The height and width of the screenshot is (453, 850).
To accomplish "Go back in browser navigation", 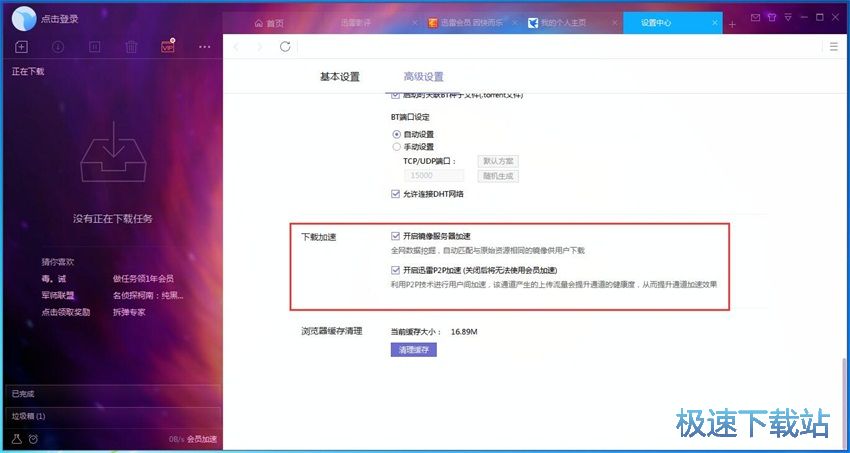I will [235, 47].
